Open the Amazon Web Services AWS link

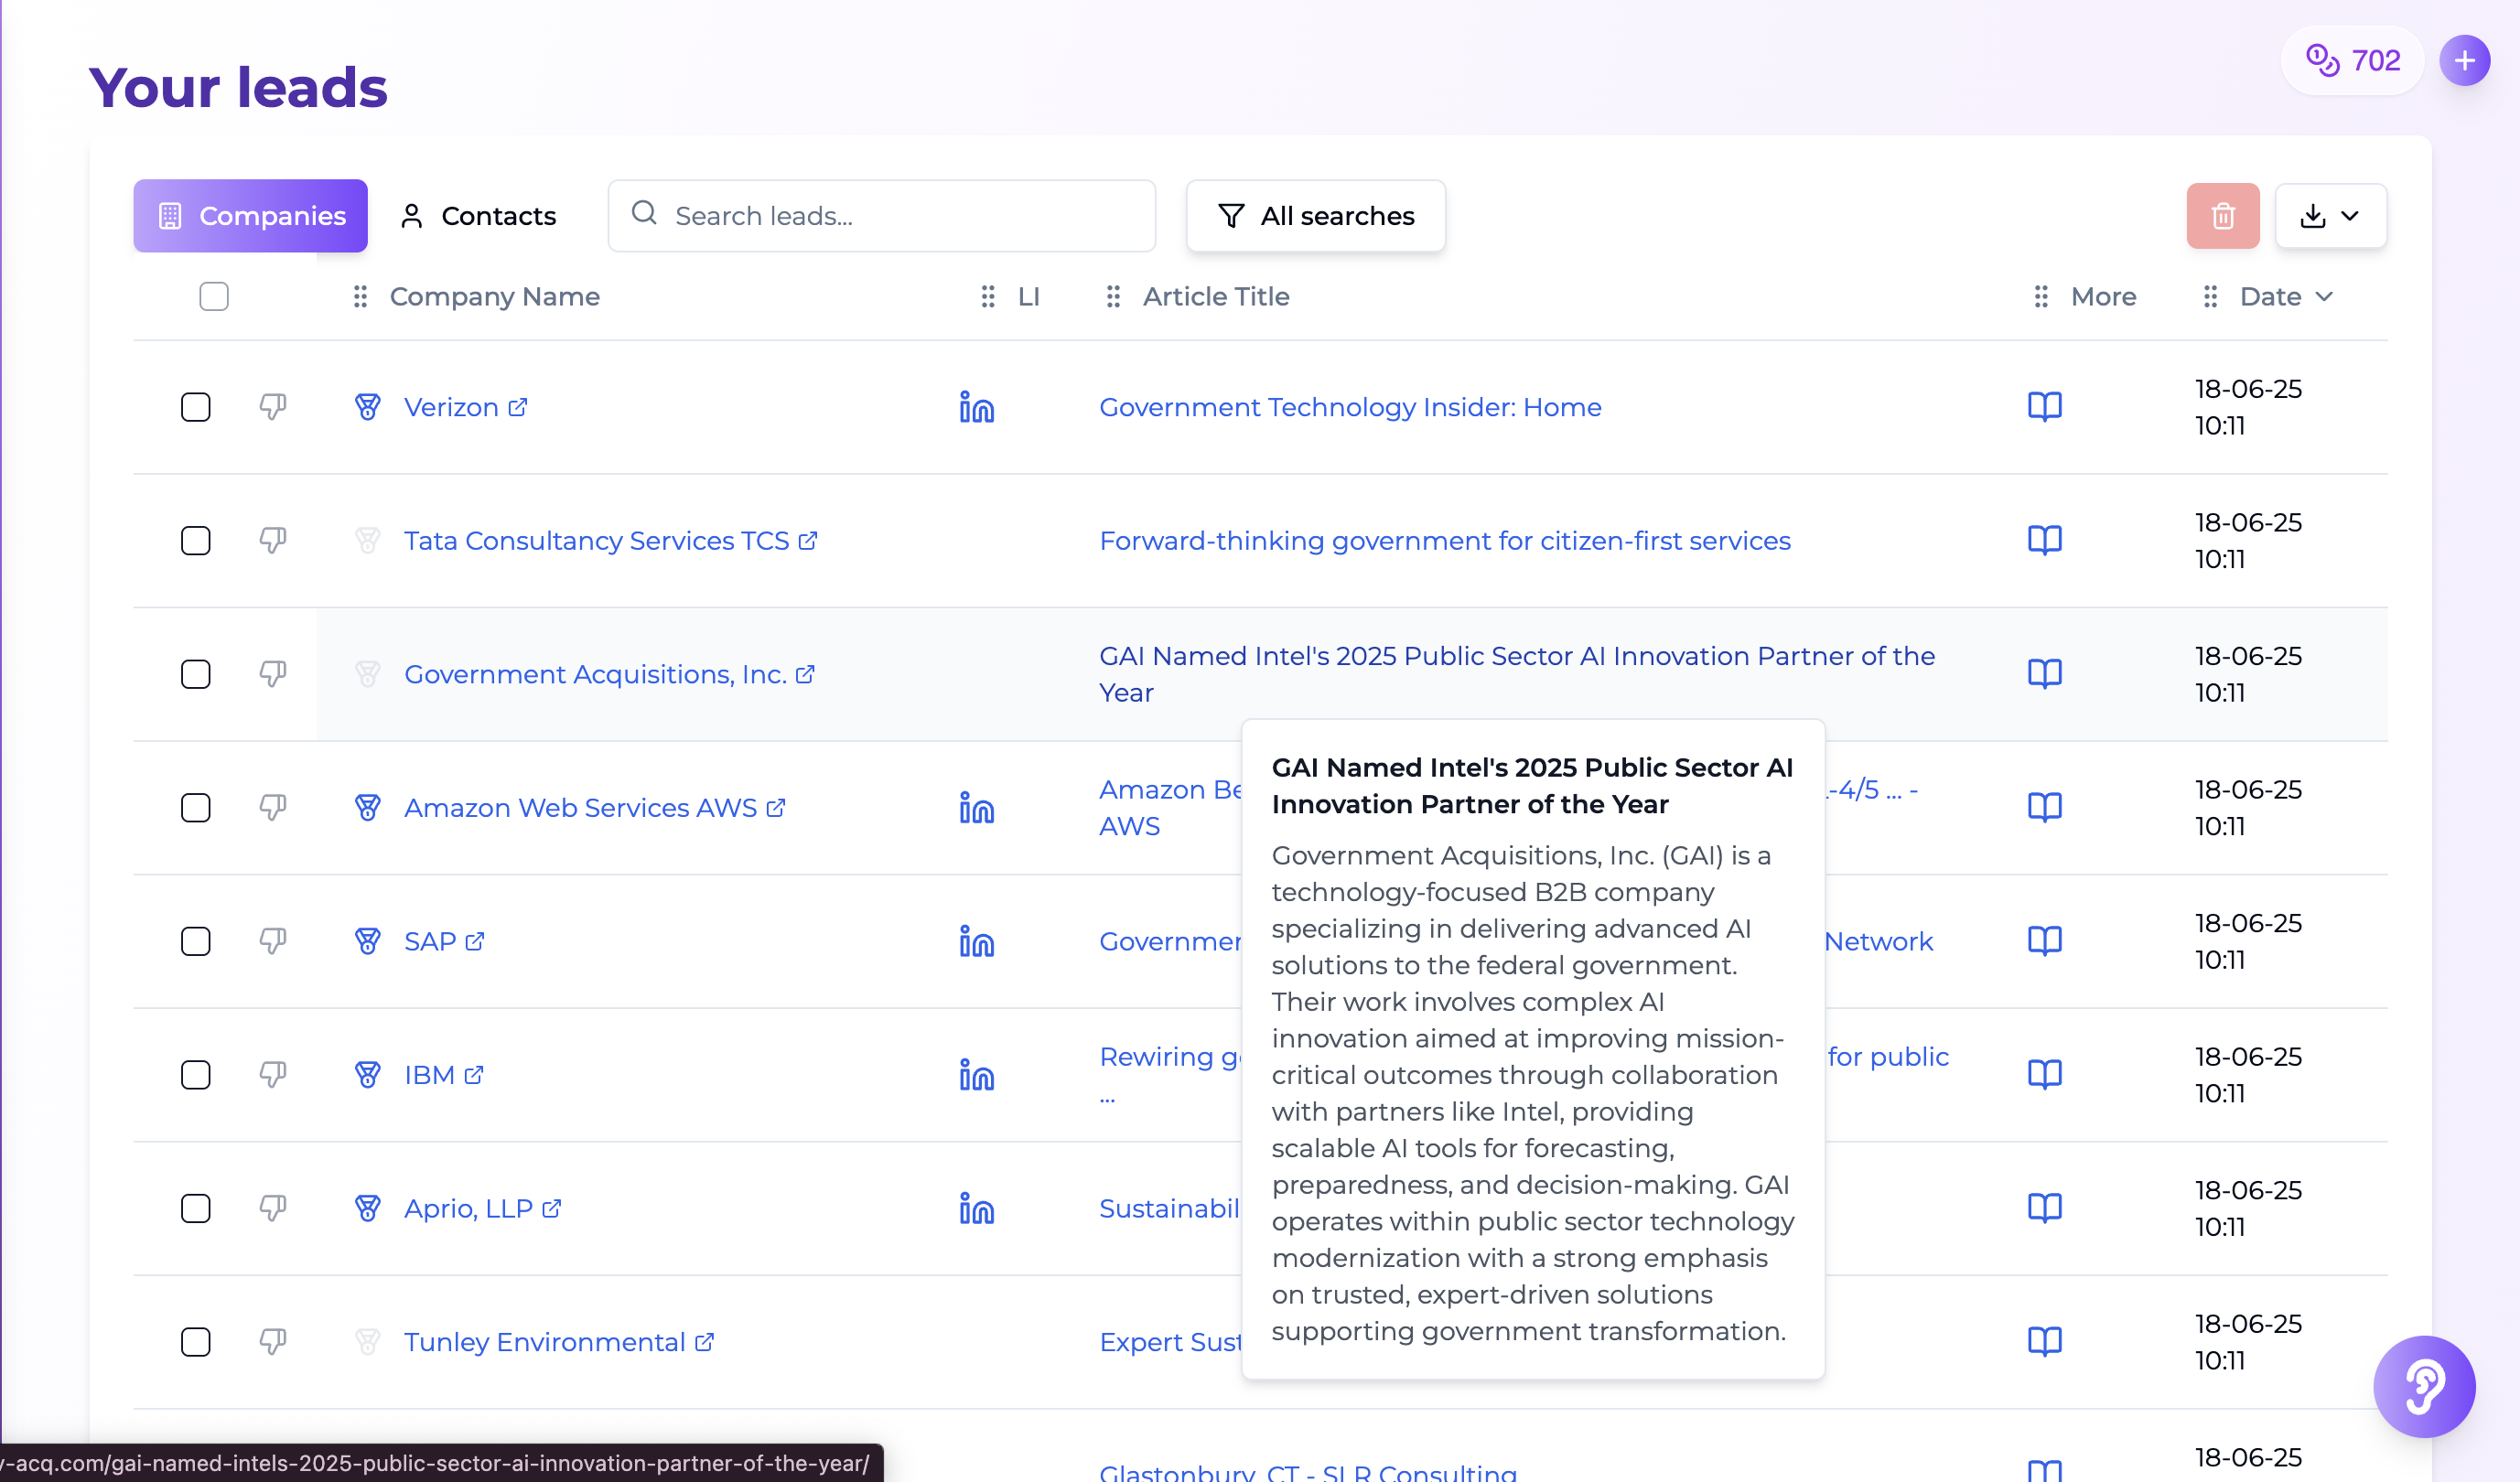pyautogui.click(x=595, y=808)
